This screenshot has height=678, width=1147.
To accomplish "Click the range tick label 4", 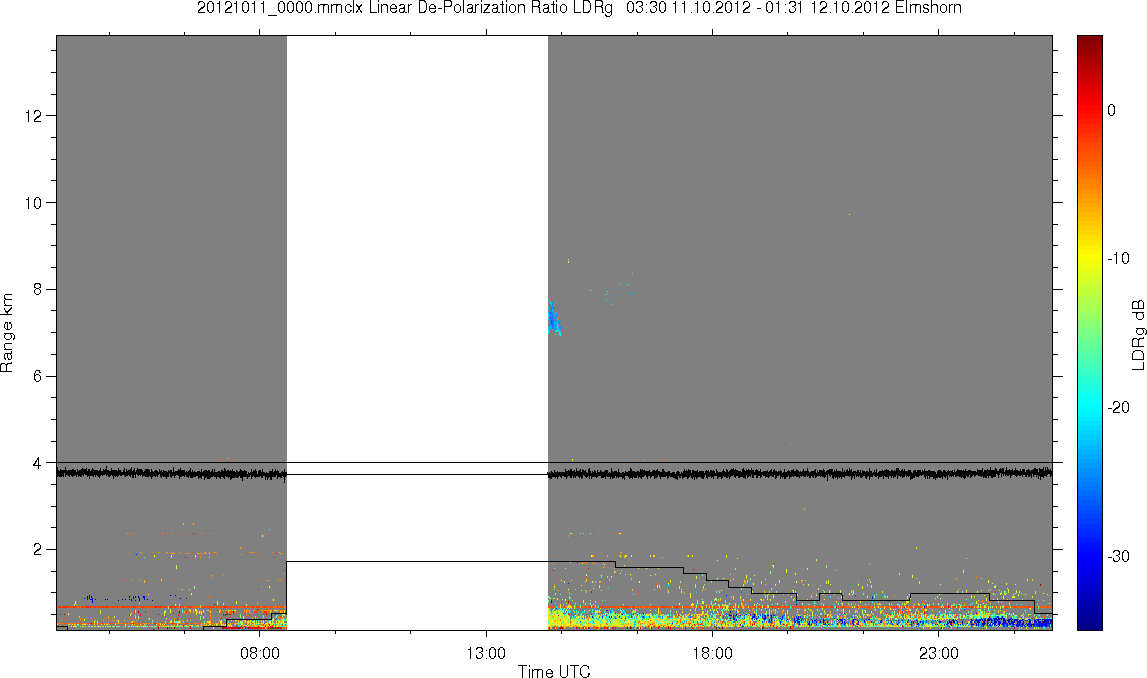I will [x=37, y=462].
